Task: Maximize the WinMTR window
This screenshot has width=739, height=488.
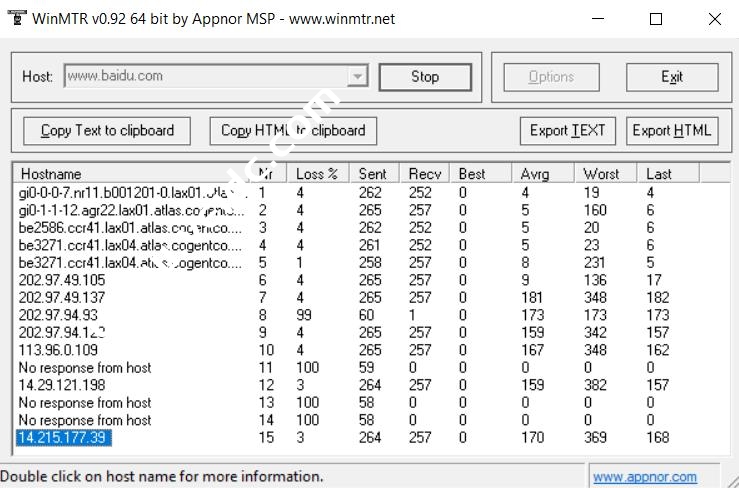Action: click(656, 19)
